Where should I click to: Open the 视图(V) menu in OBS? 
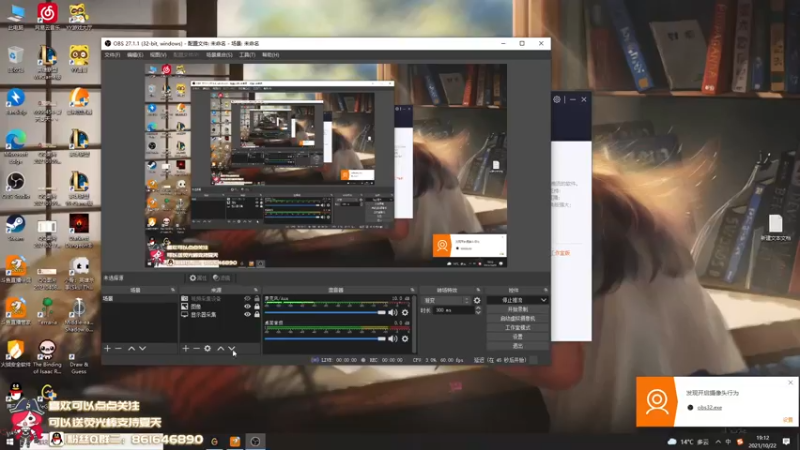point(158,55)
